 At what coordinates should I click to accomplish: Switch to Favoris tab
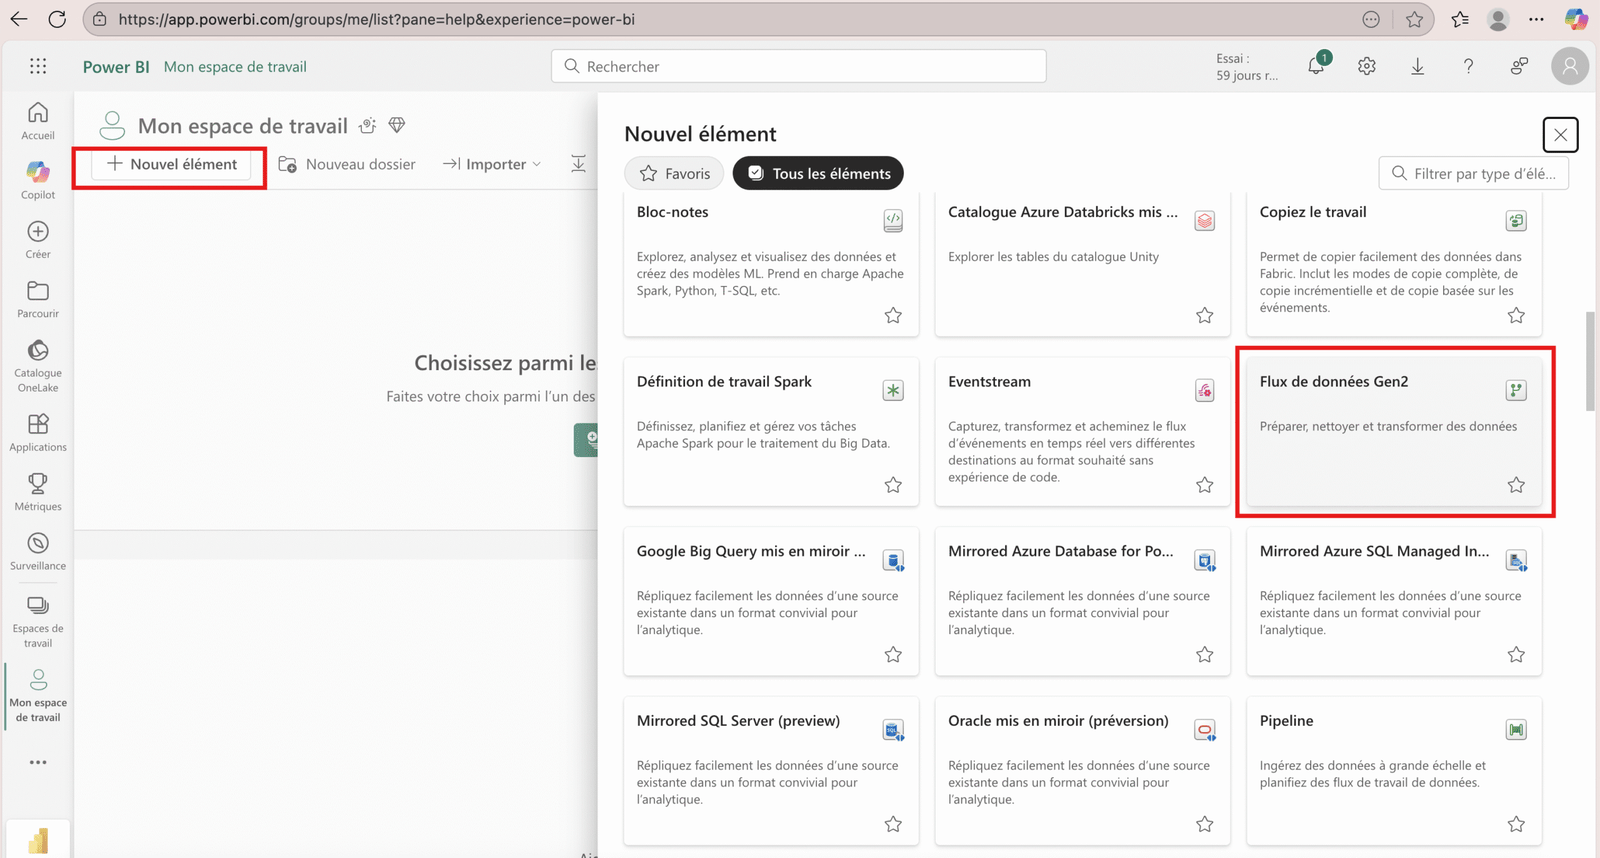coord(674,173)
